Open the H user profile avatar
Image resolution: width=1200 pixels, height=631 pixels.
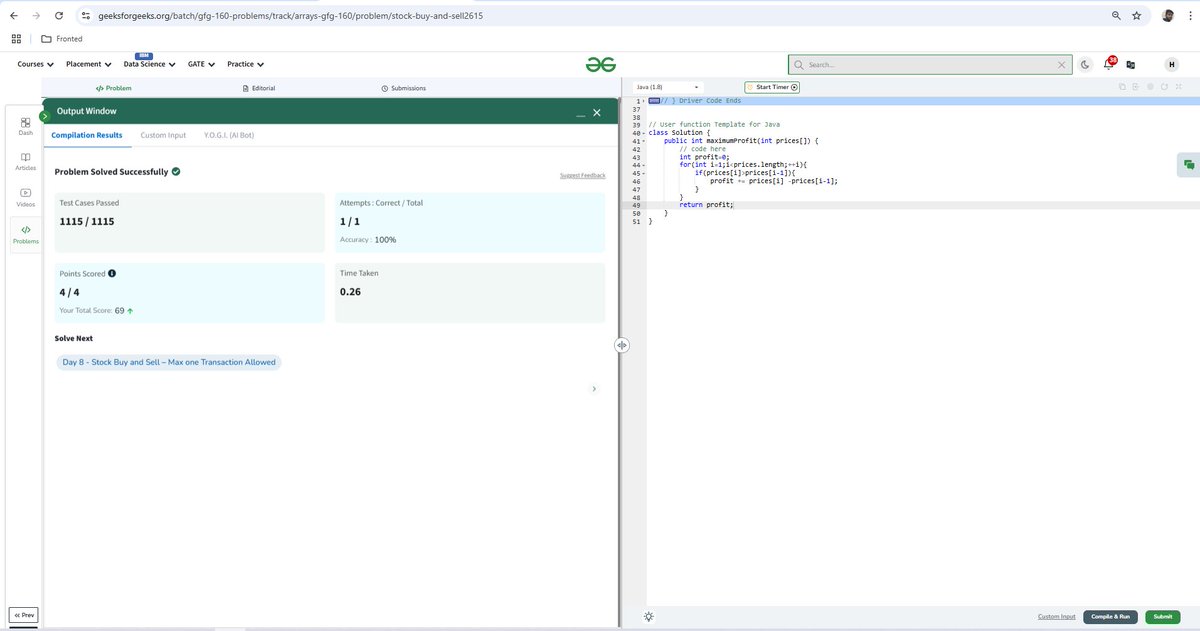coord(1172,64)
